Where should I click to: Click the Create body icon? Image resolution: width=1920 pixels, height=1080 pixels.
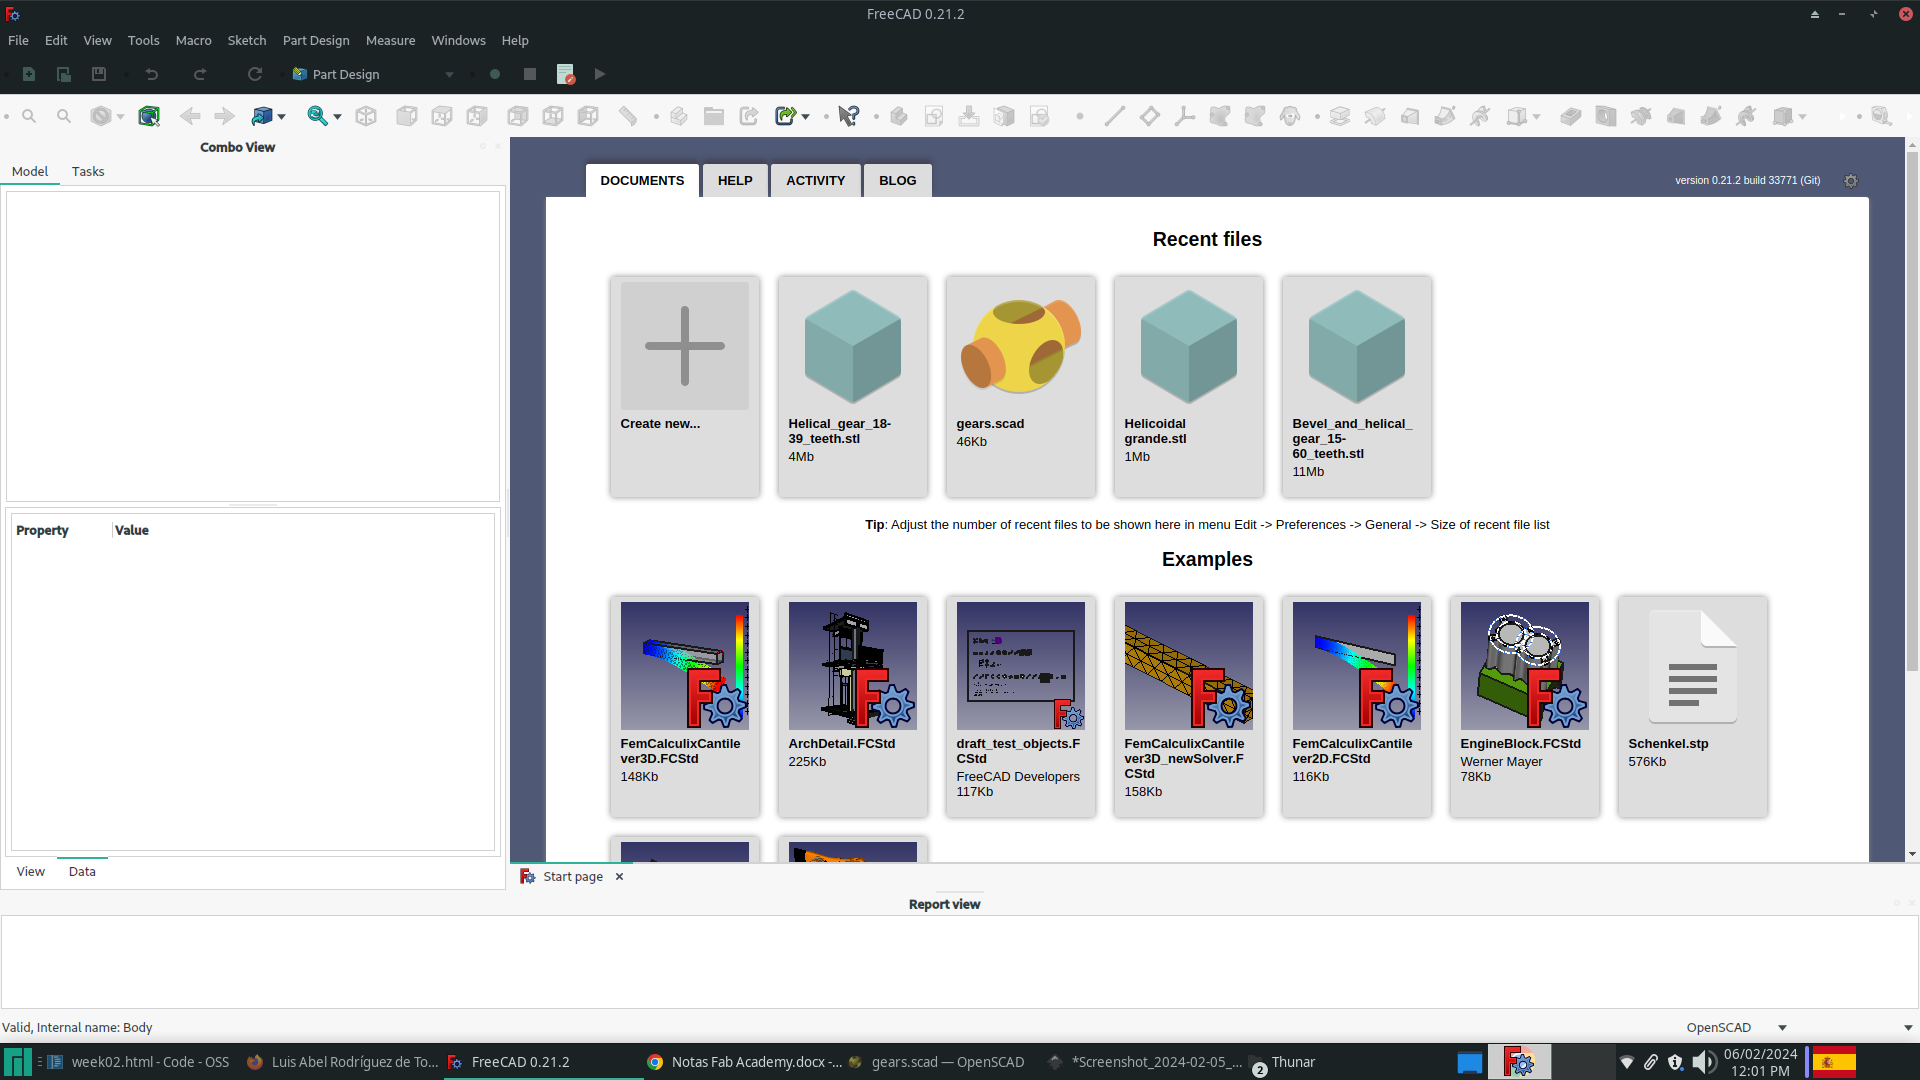coord(899,116)
